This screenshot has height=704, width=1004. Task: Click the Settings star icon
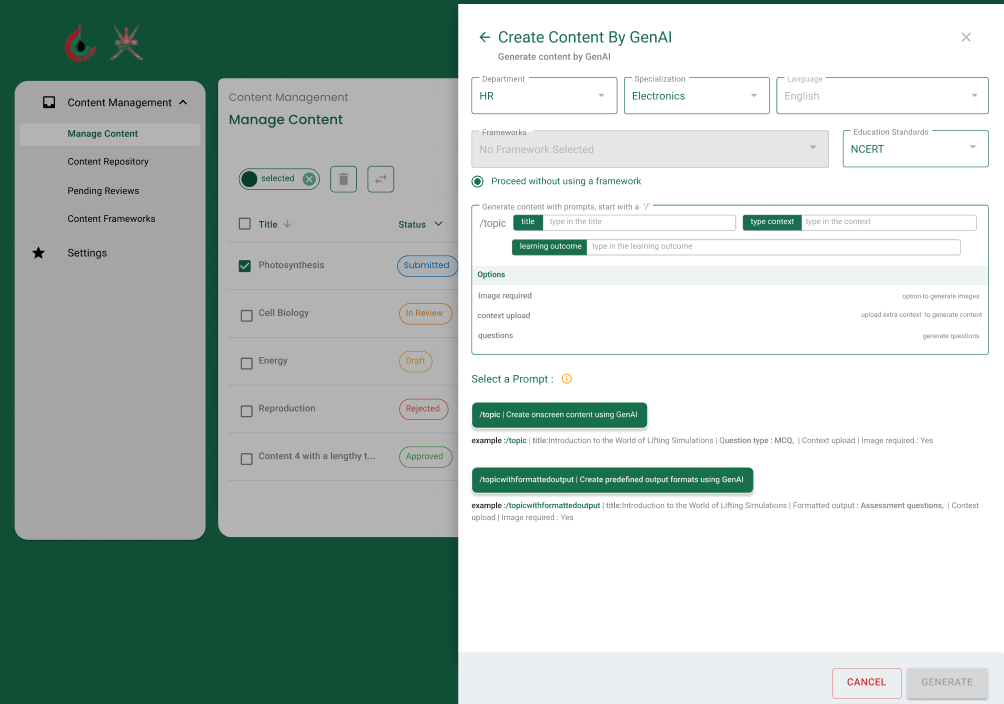38,253
